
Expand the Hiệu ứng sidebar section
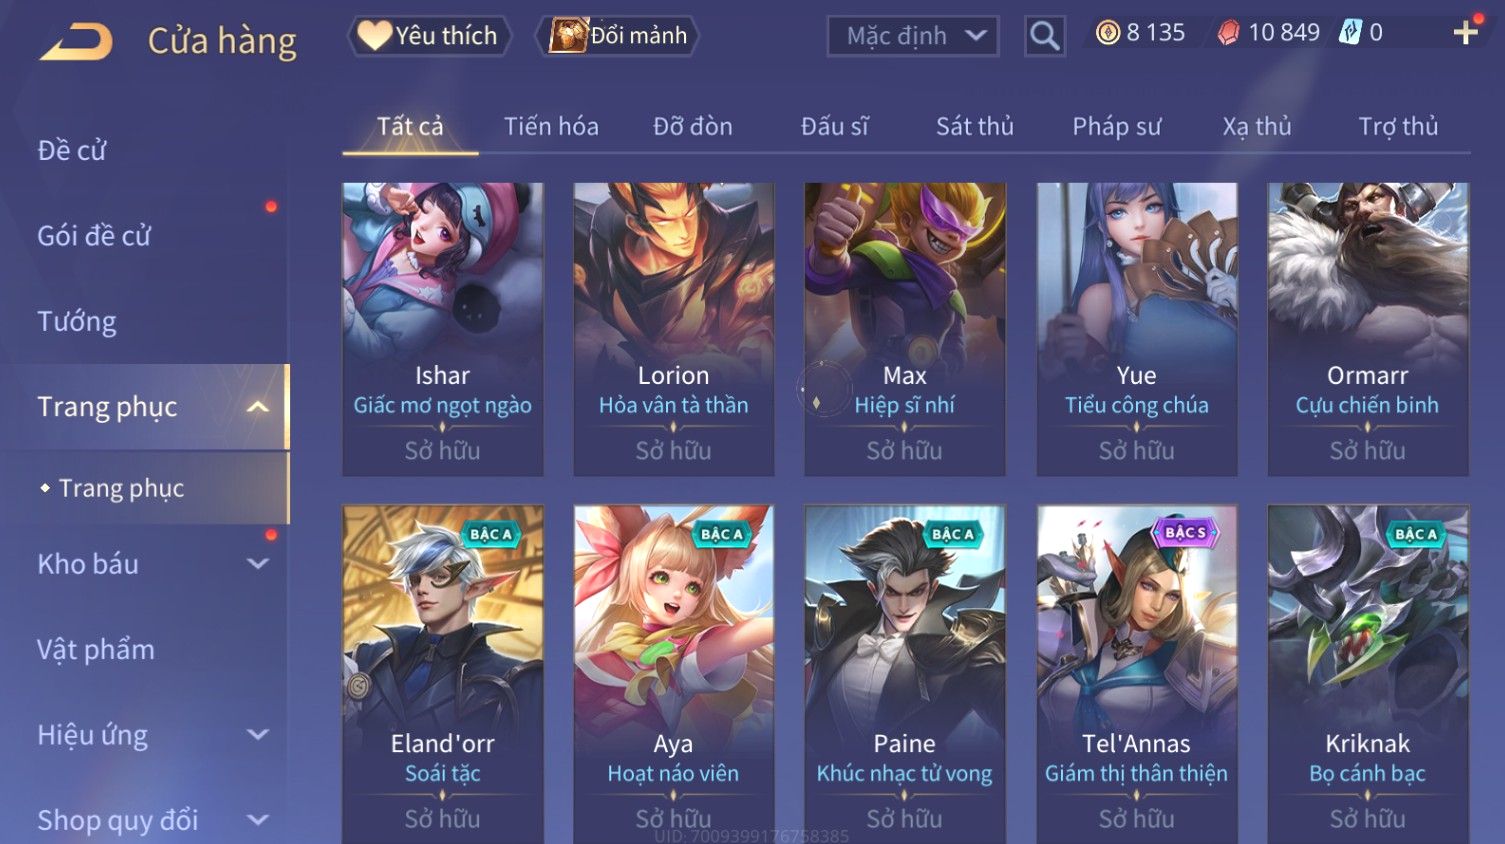[258, 735]
